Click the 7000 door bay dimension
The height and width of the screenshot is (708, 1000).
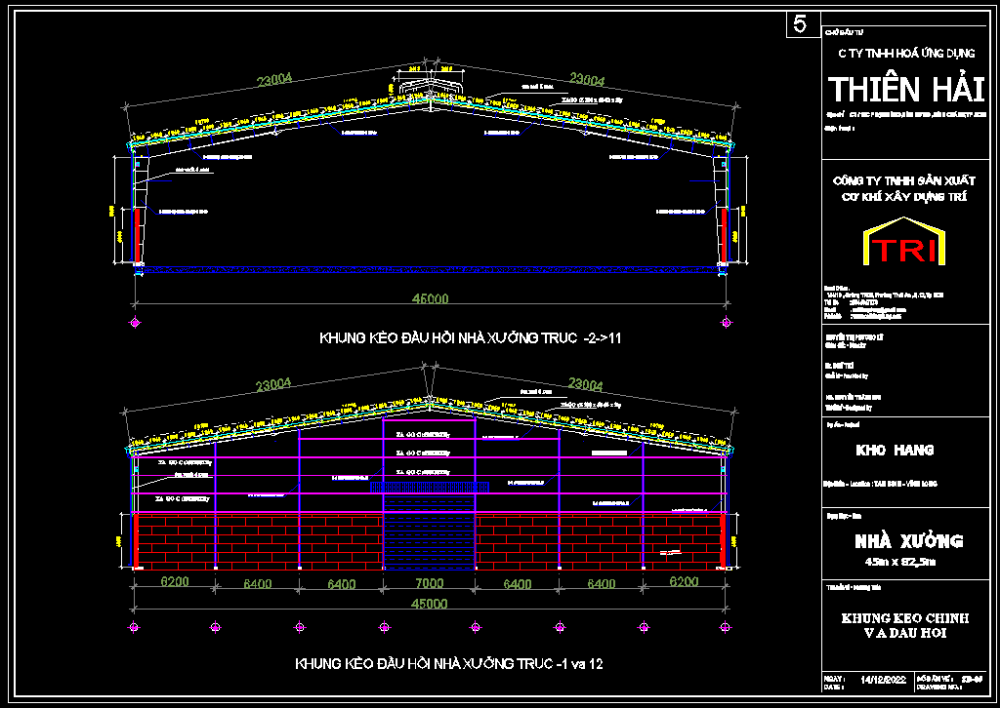pyautogui.click(x=429, y=583)
